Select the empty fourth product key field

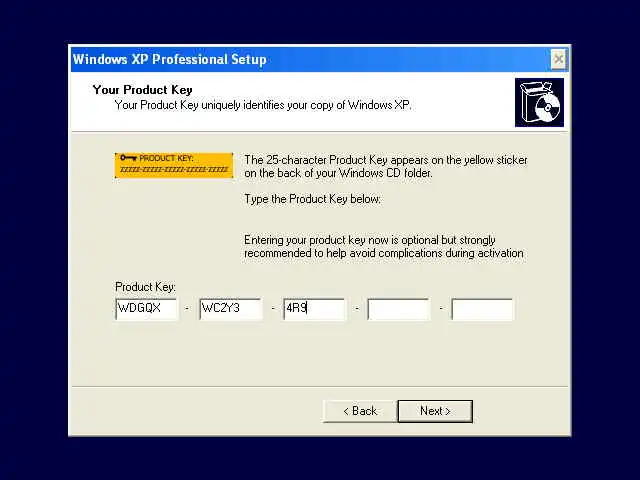398,309
